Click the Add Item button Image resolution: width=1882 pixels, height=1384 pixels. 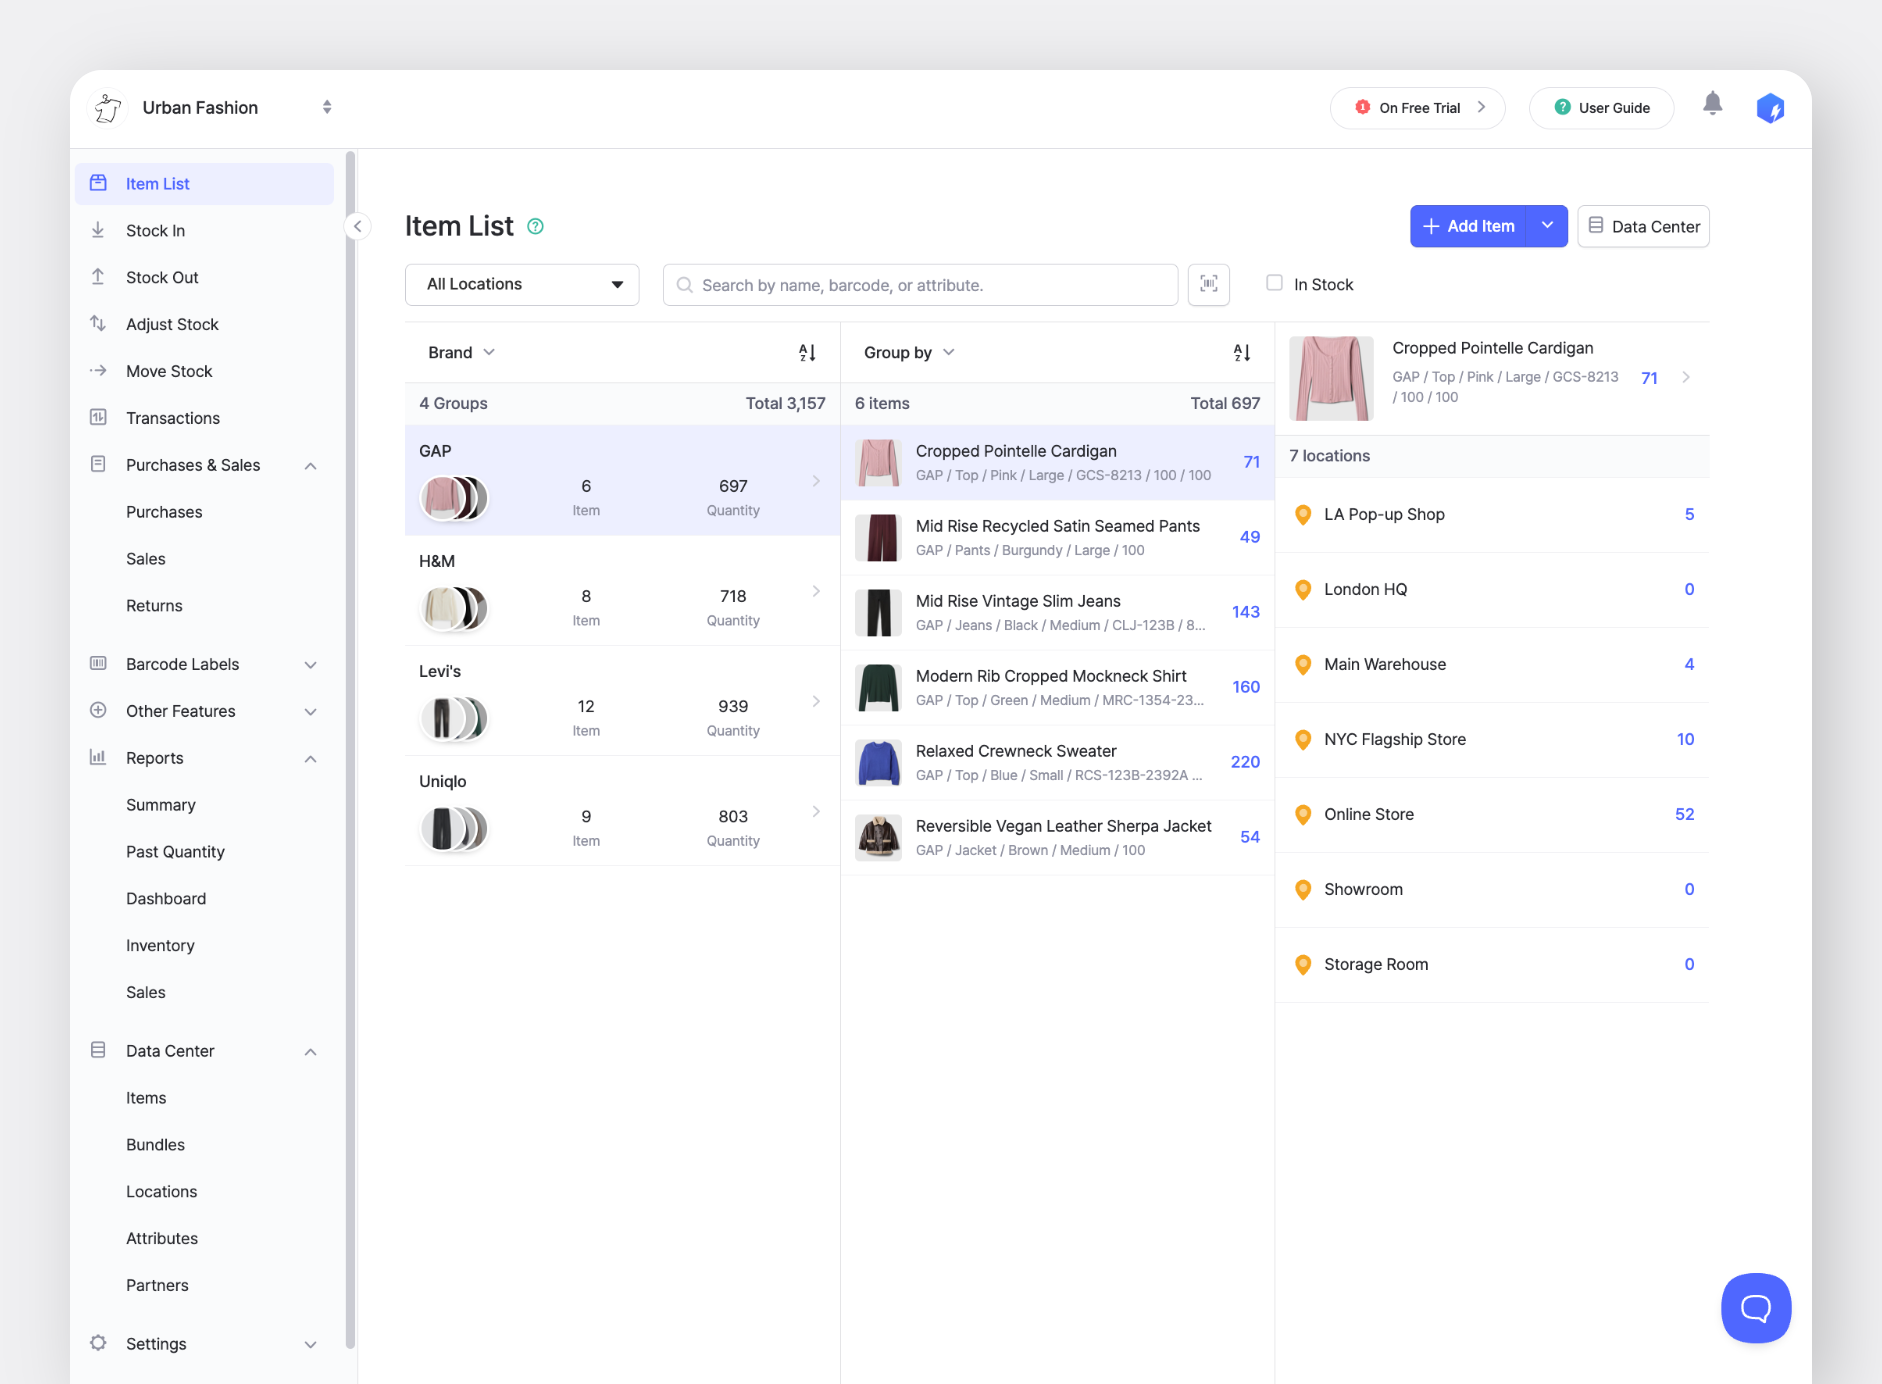click(x=1471, y=226)
